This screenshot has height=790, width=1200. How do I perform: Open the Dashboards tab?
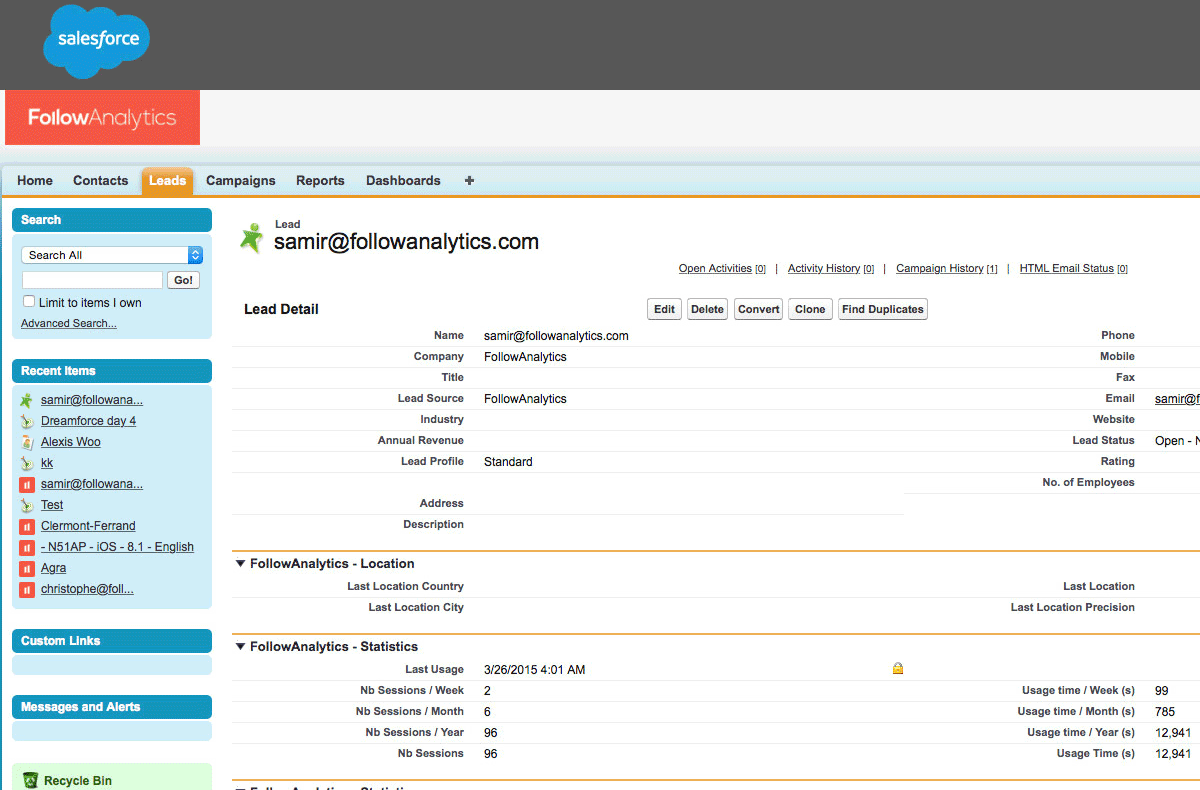pyautogui.click(x=403, y=181)
